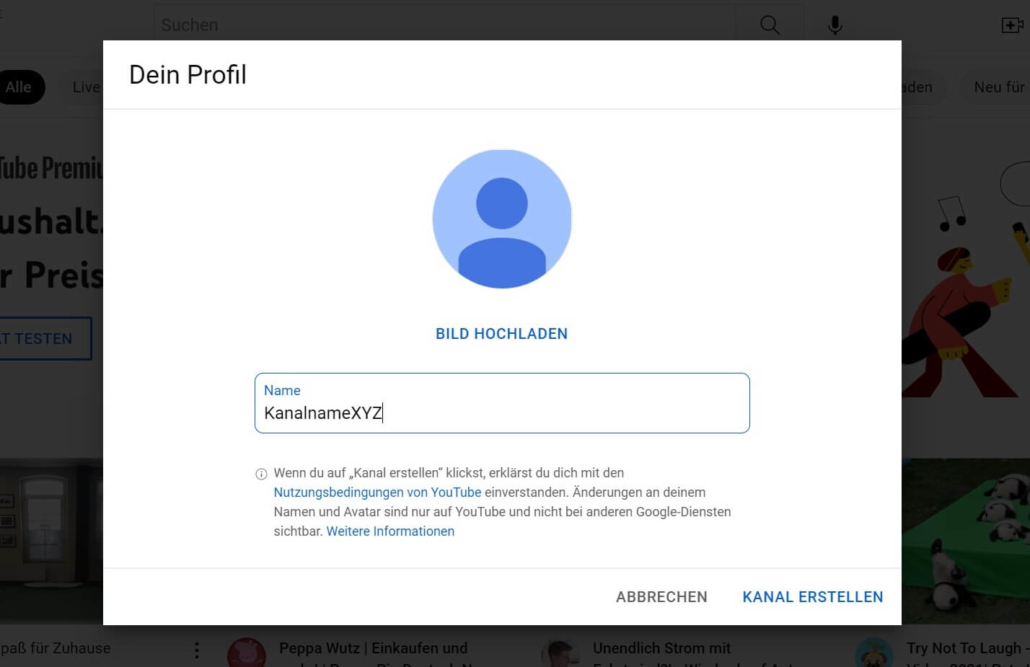The image size is (1030, 667).
Task: Click the Peppa Wutz channel avatar
Action: point(246,653)
